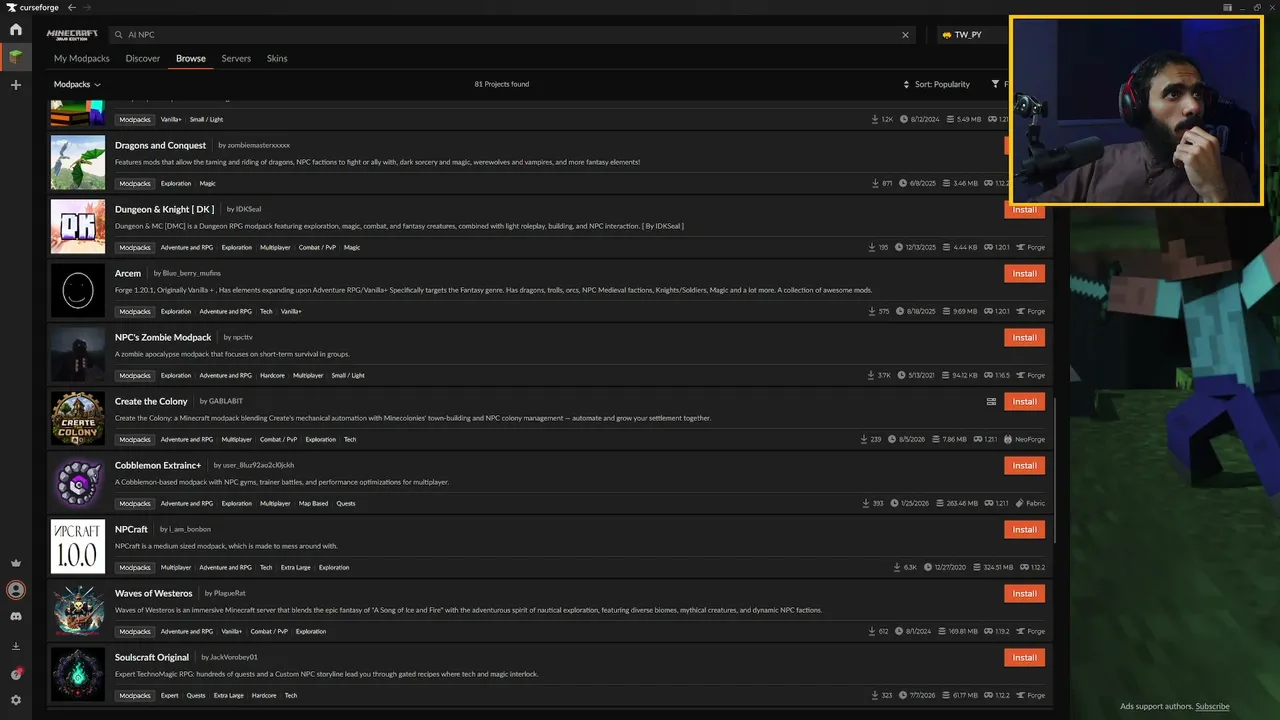The height and width of the screenshot is (720, 1280).
Task: Open author link JackVorobey01
Action: [234, 658]
